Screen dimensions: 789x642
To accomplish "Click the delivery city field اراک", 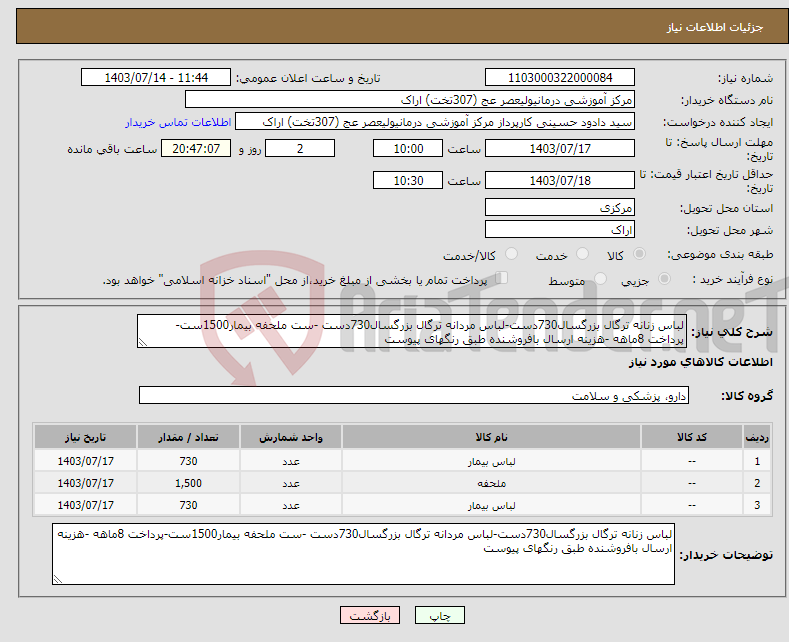I will (560, 229).
